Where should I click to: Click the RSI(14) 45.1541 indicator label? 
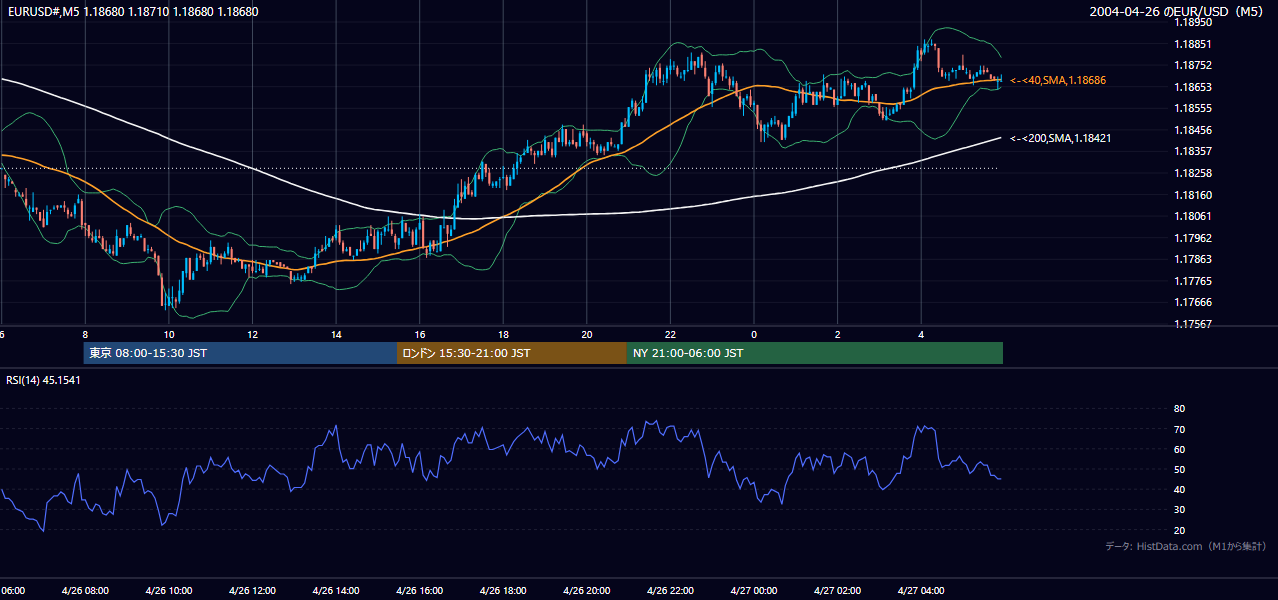(43, 380)
